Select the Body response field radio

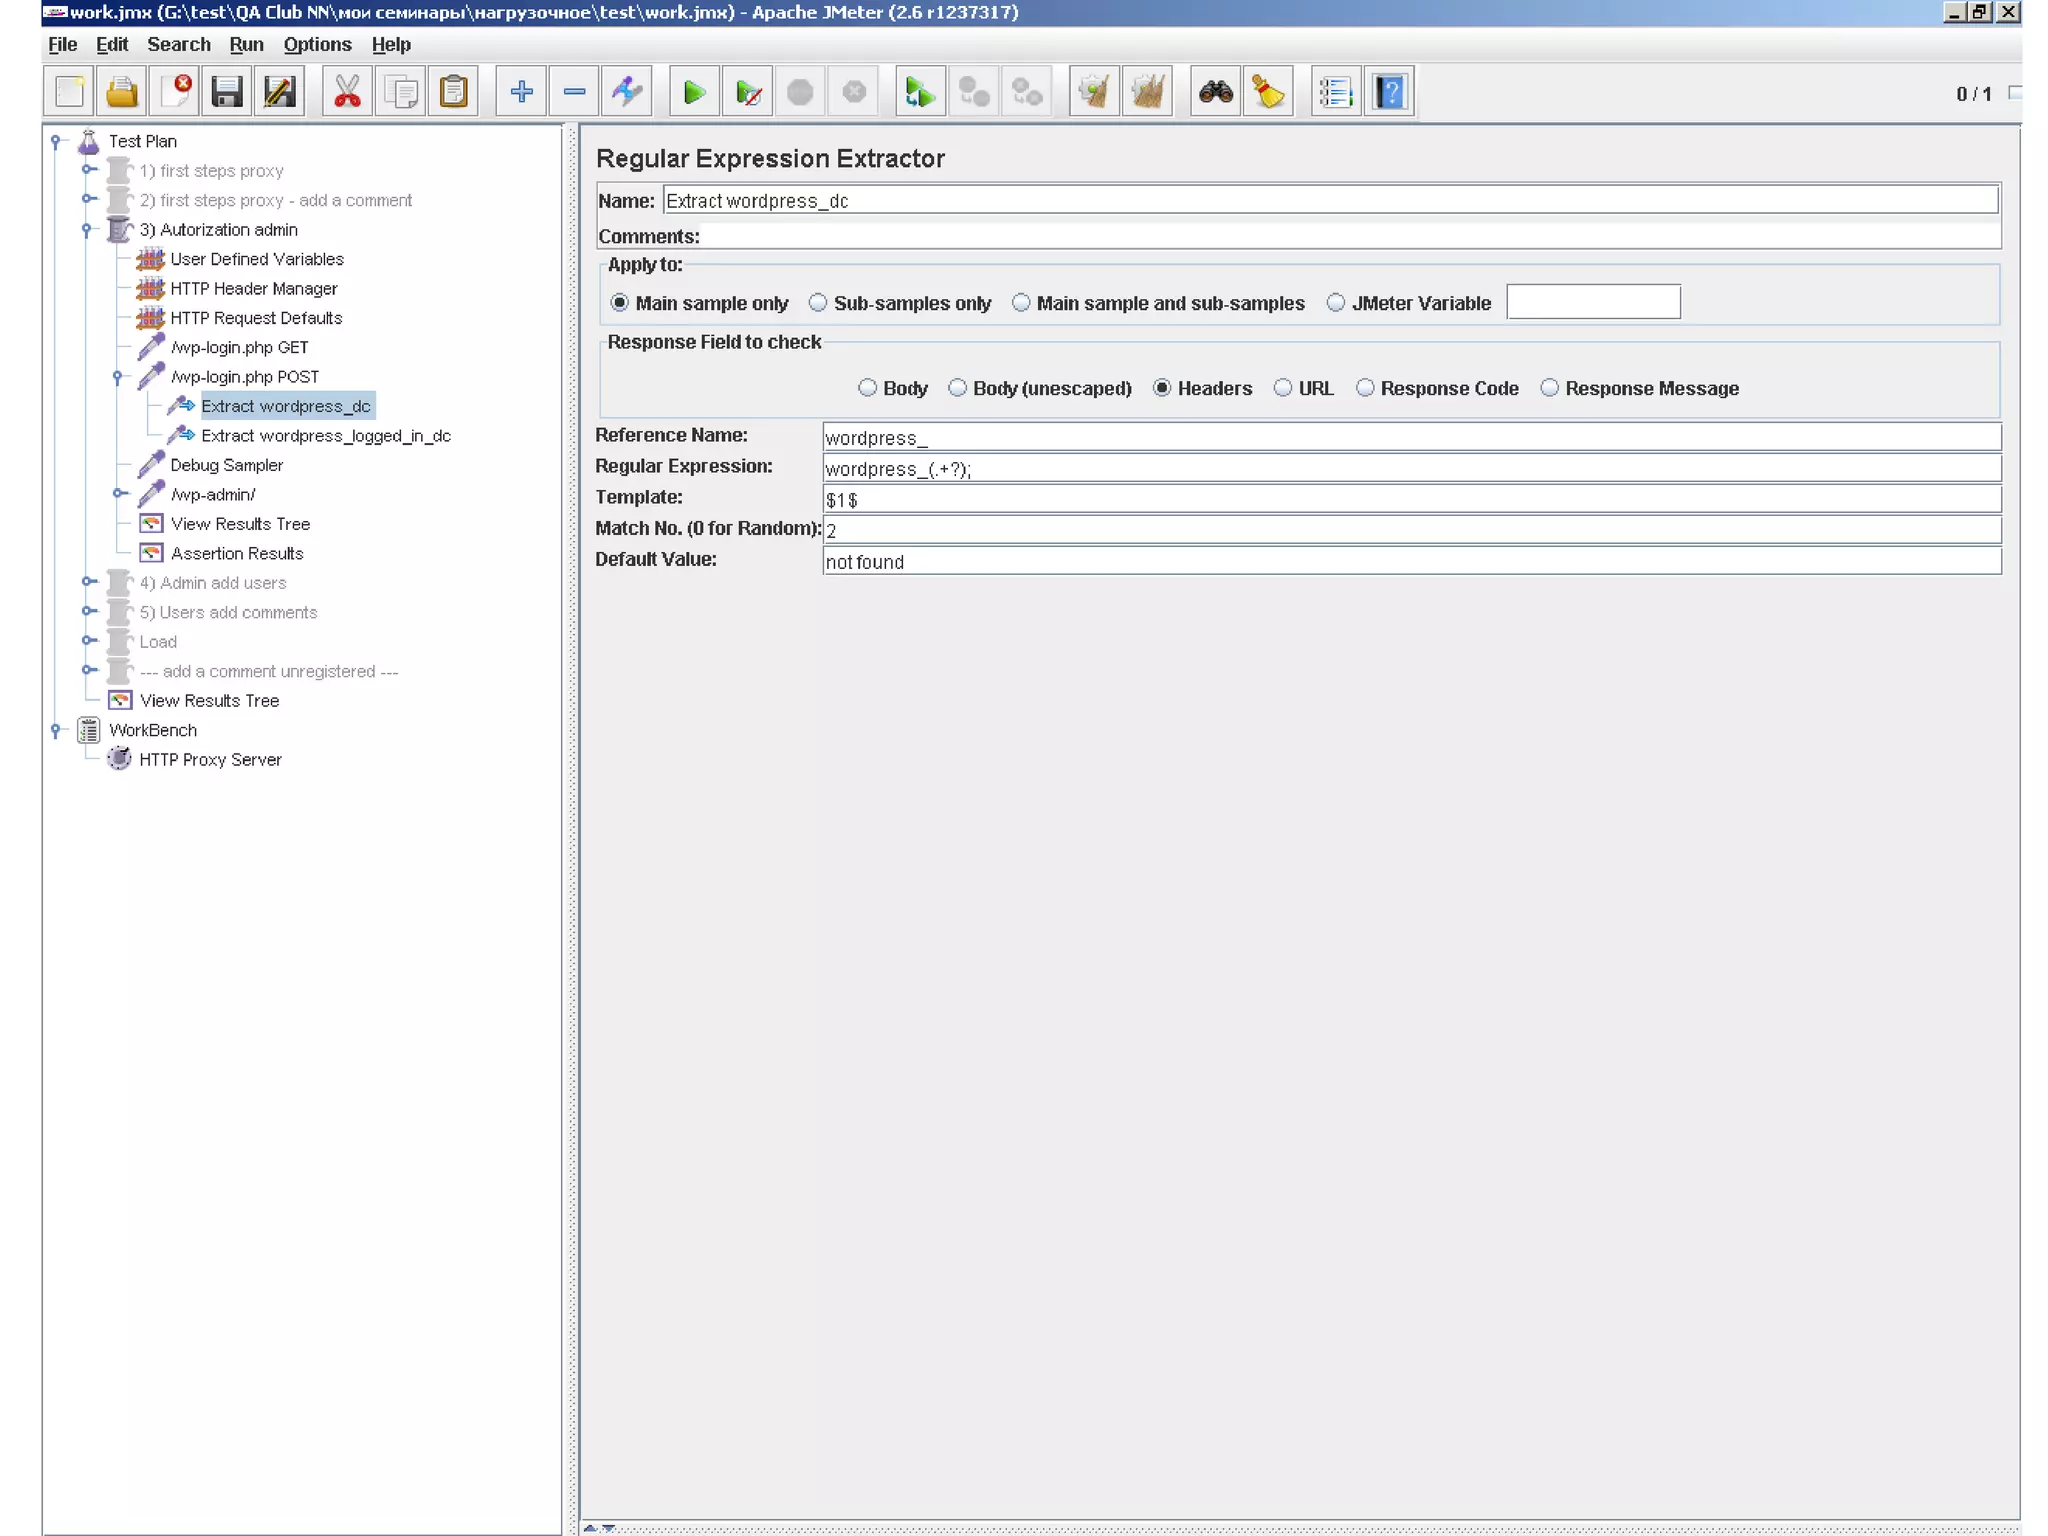pos(867,388)
